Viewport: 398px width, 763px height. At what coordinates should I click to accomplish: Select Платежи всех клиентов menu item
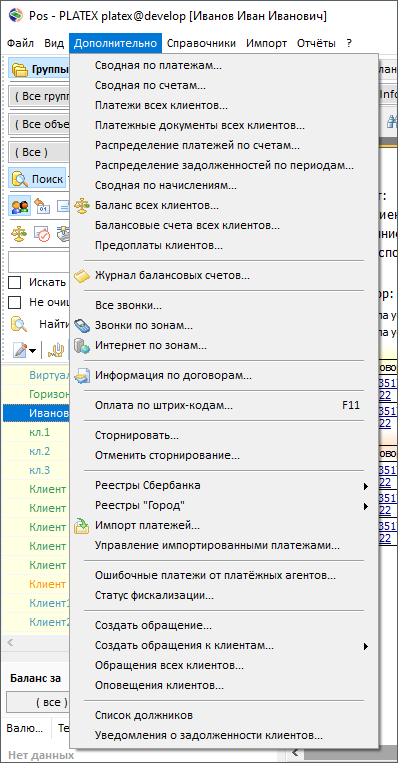(224, 106)
